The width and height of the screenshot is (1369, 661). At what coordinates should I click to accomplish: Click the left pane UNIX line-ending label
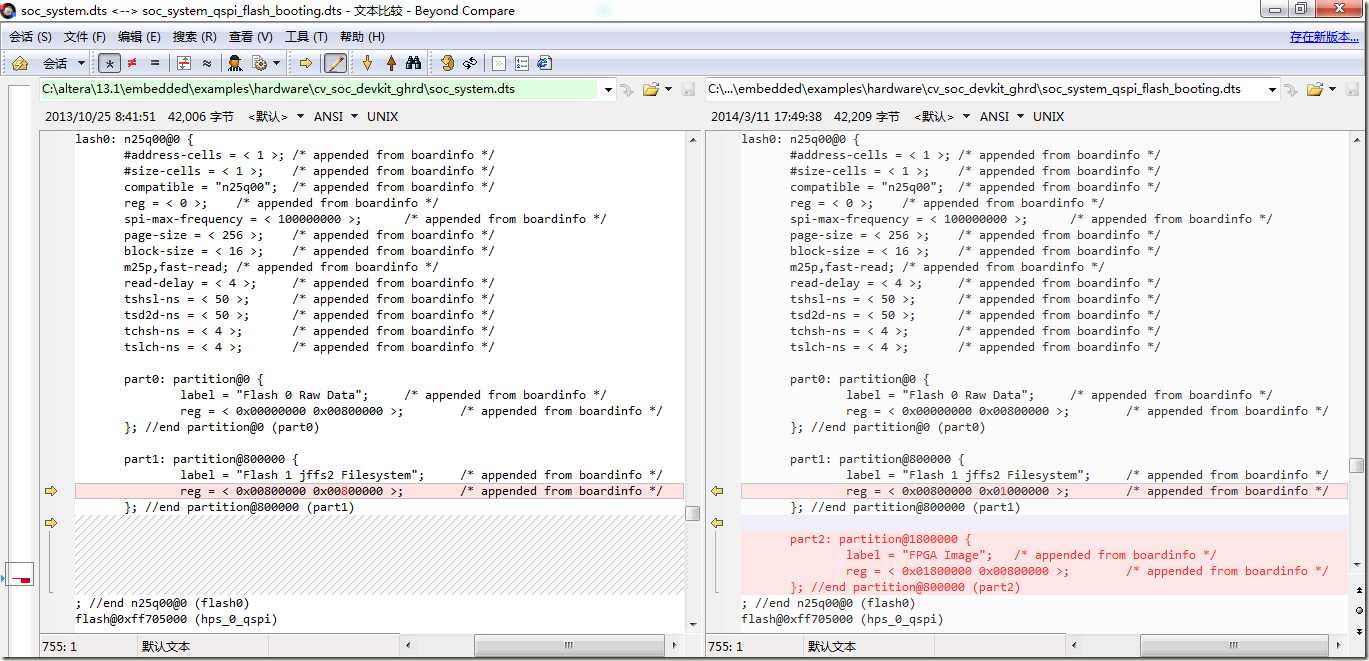[382, 116]
